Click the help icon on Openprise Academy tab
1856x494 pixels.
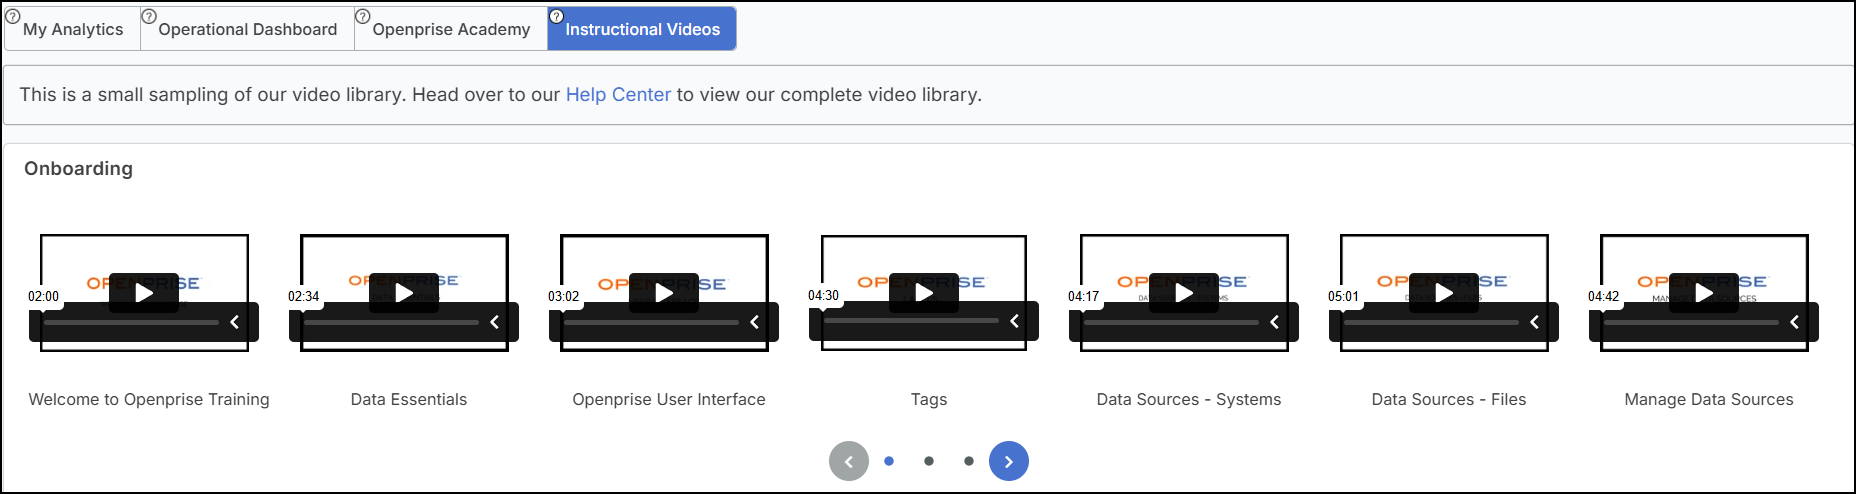pyautogui.click(x=363, y=16)
